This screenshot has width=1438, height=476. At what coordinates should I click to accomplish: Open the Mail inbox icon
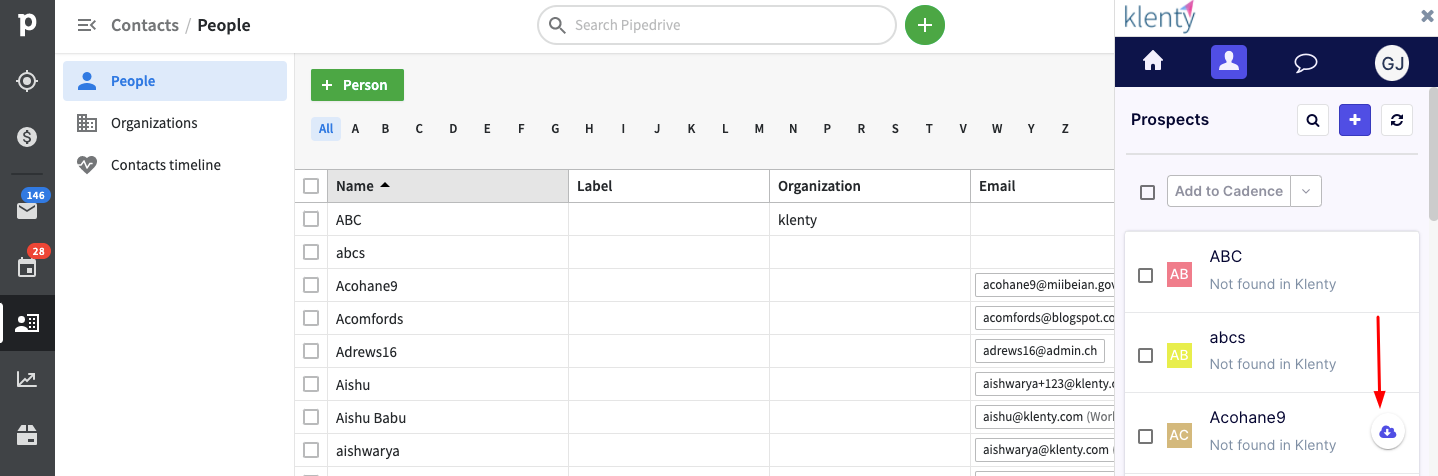[27, 210]
